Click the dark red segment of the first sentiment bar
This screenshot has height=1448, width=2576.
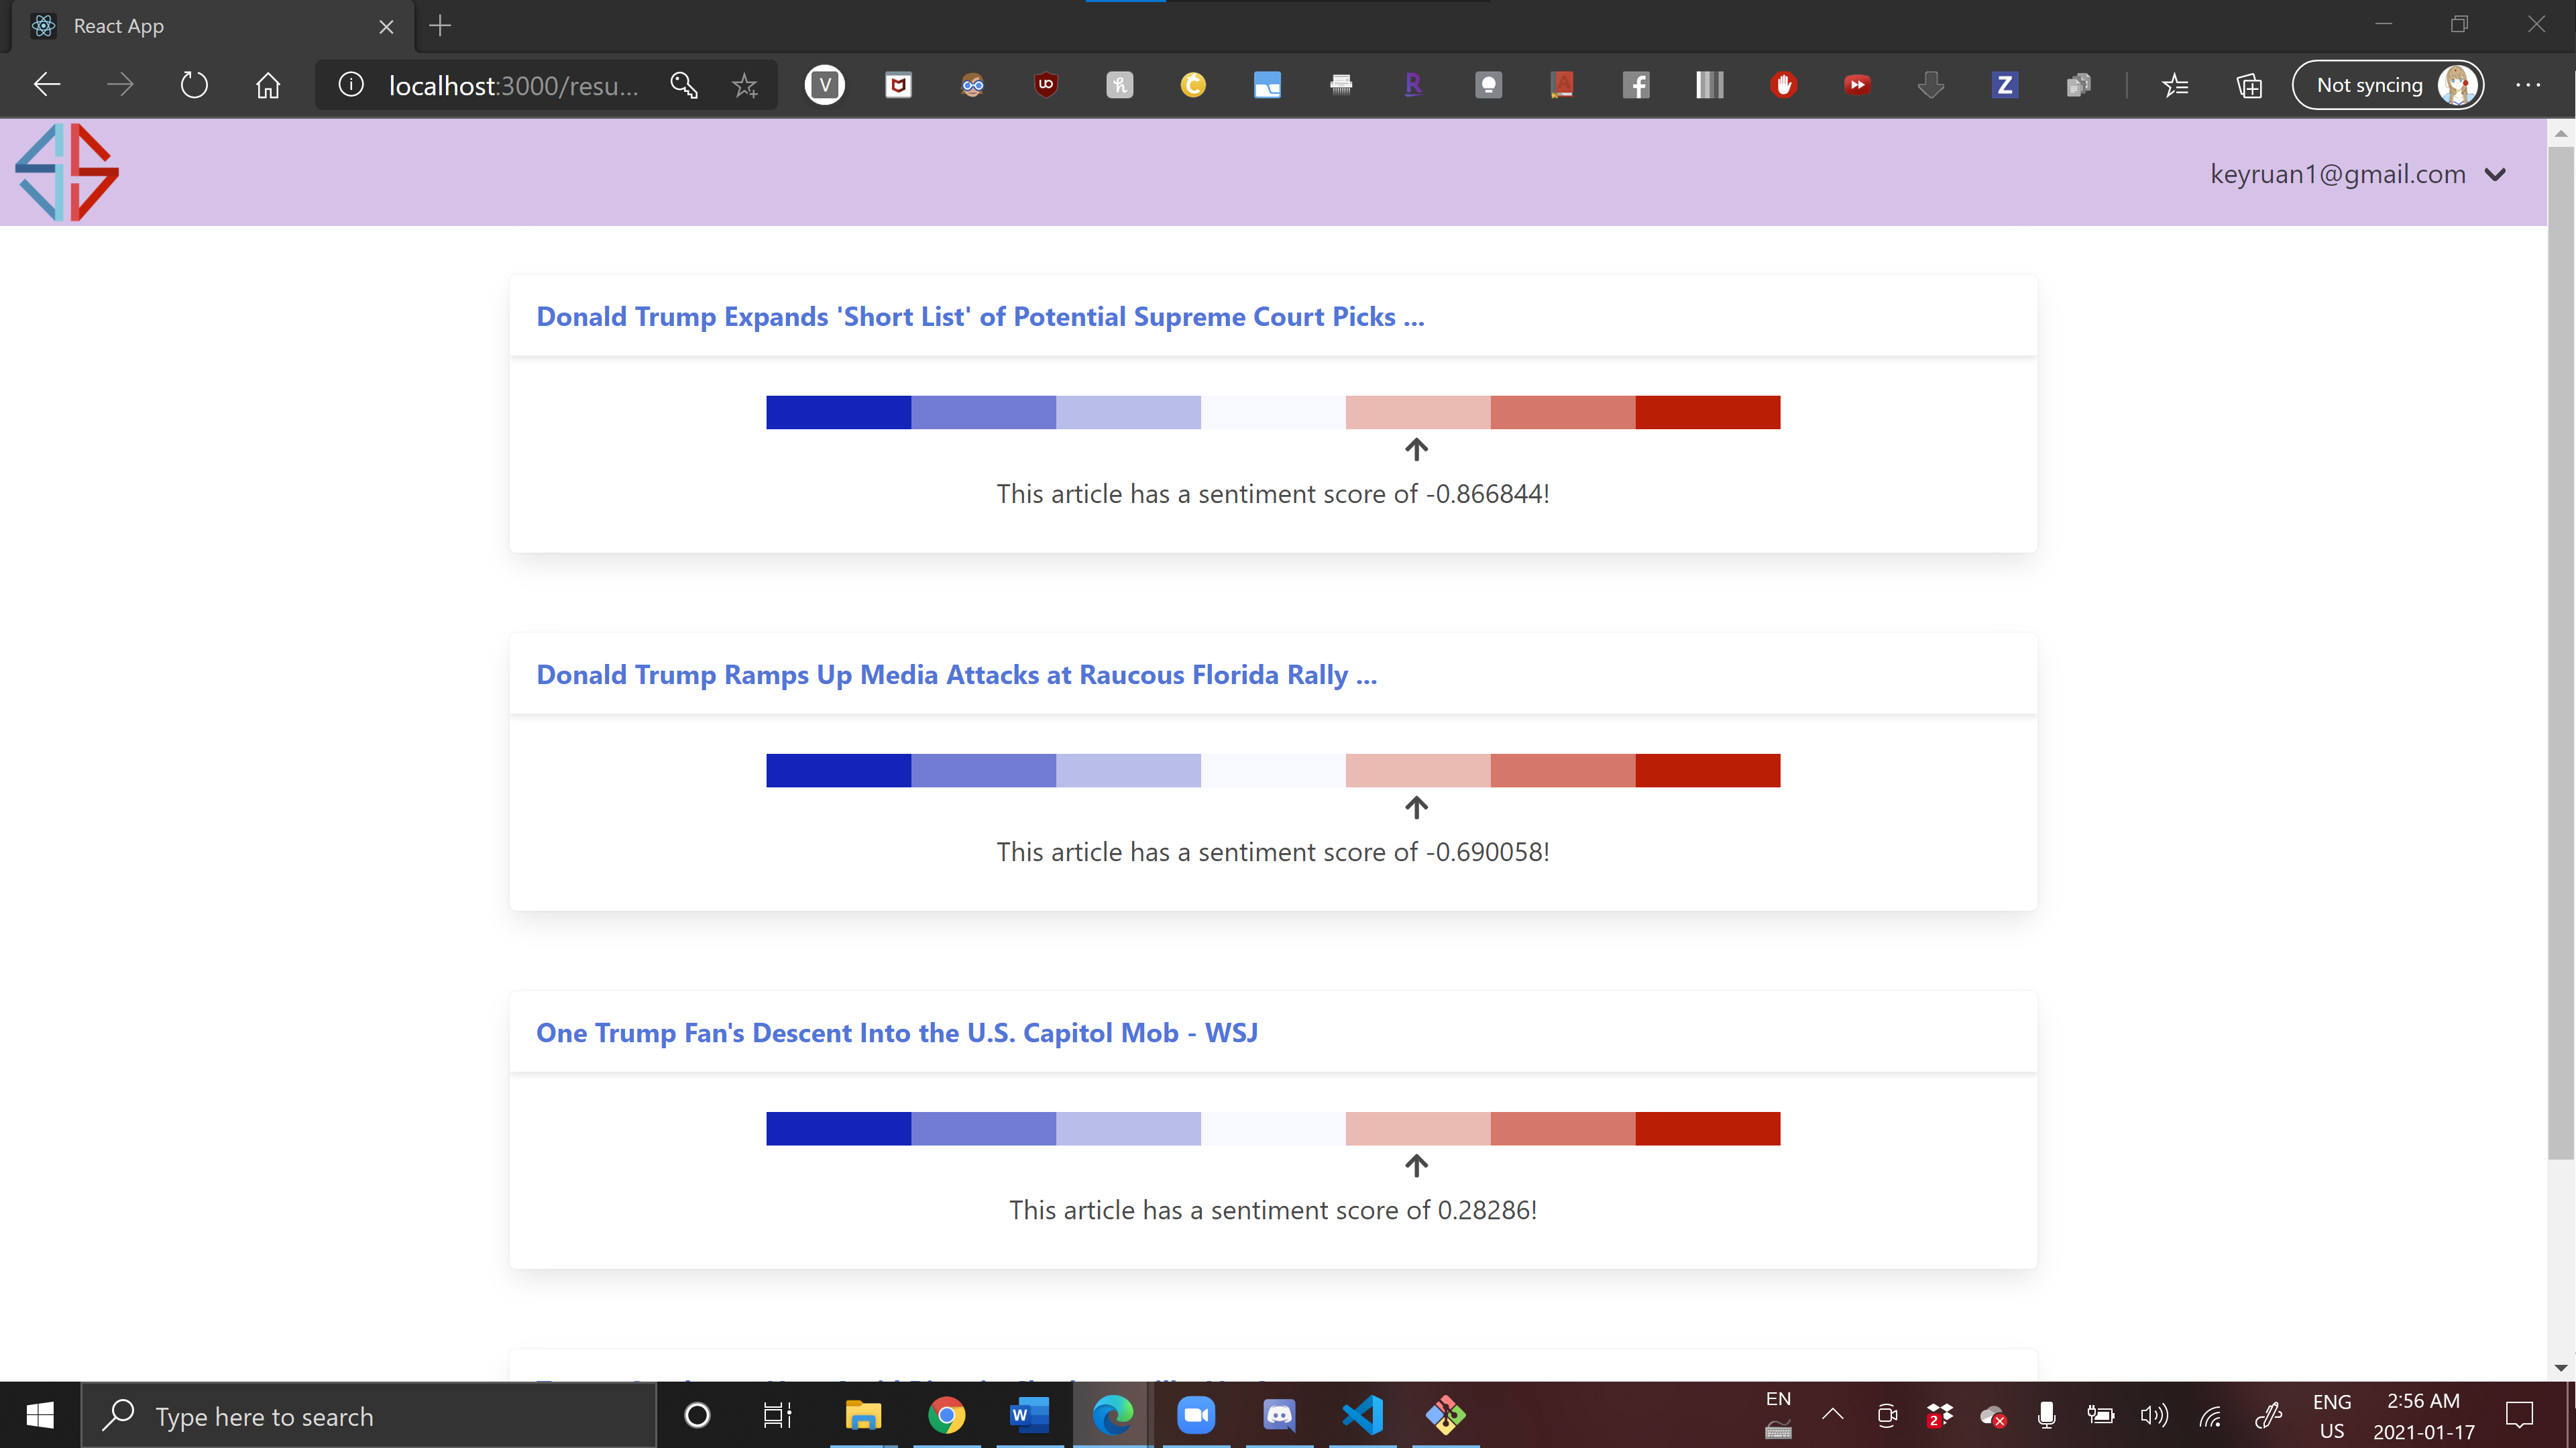pos(1707,412)
